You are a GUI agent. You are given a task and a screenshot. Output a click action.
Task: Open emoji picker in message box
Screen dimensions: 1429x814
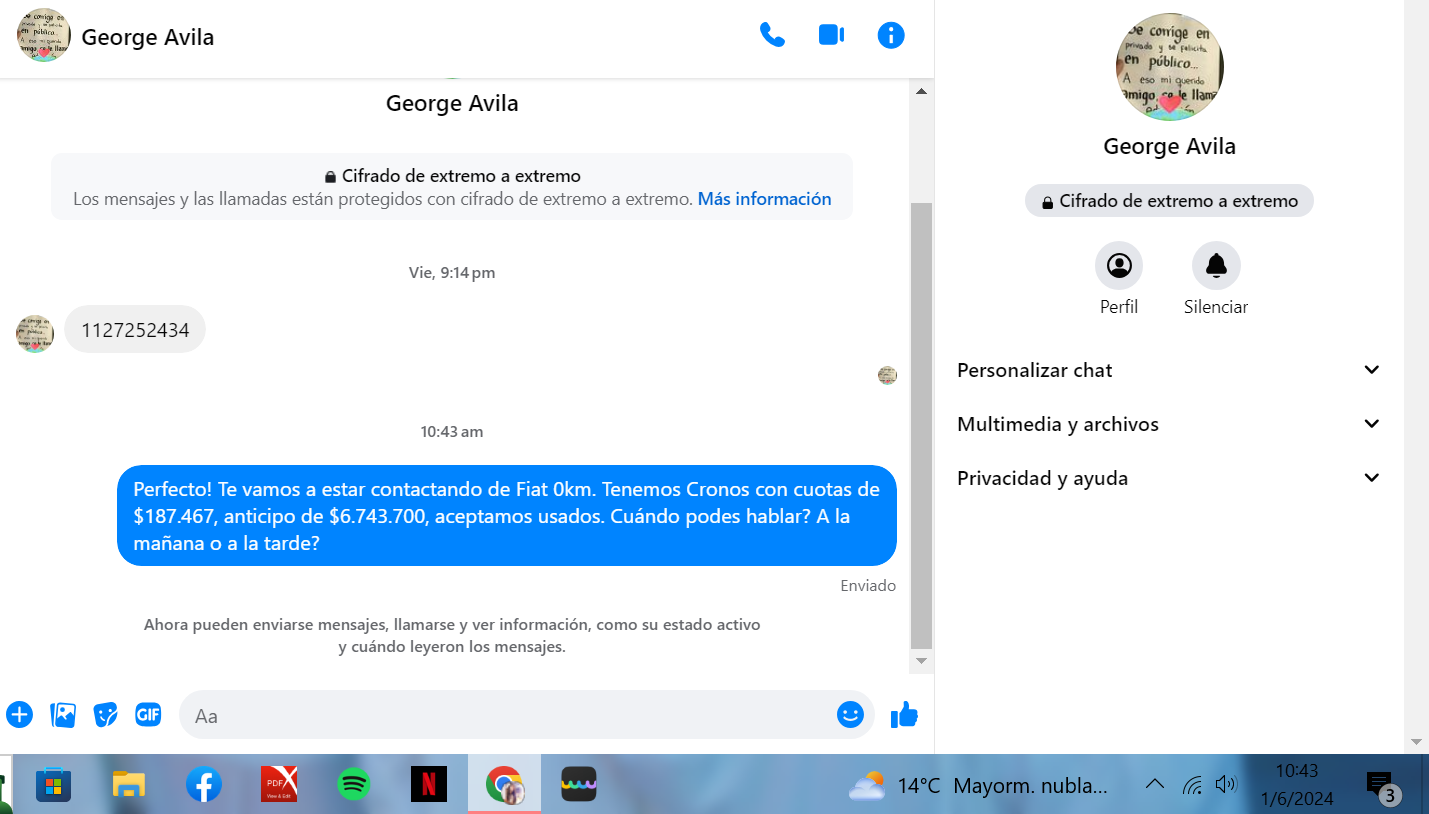click(x=850, y=714)
